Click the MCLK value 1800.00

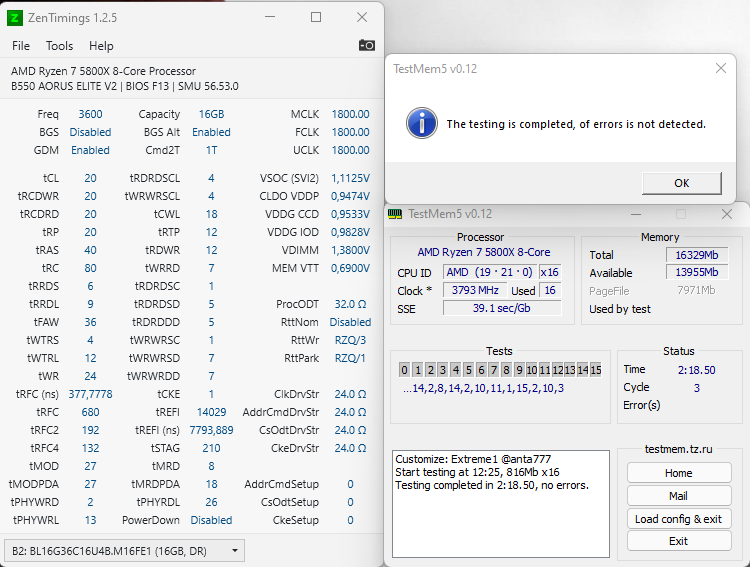(351, 114)
